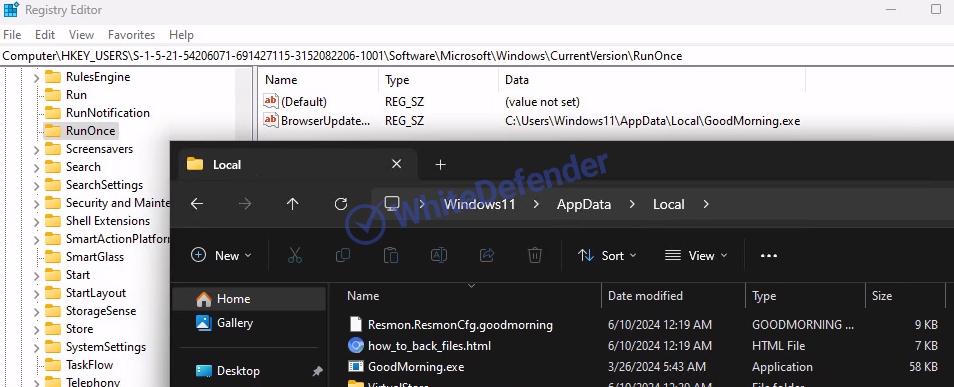954x387 pixels.
Task: Click the GoodMorning.exe data path
Action: tap(652, 121)
